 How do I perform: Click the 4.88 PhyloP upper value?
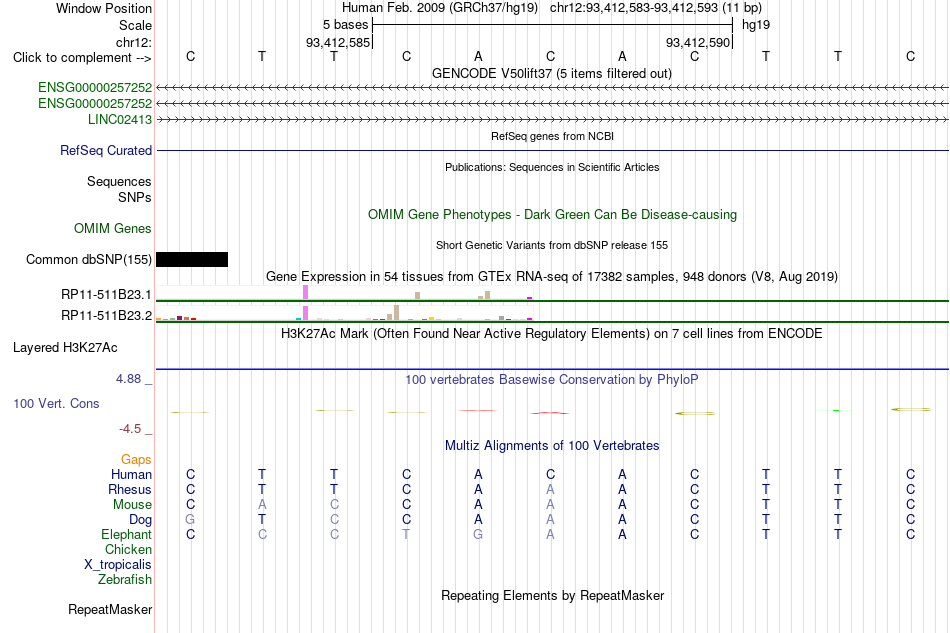[x=128, y=379]
